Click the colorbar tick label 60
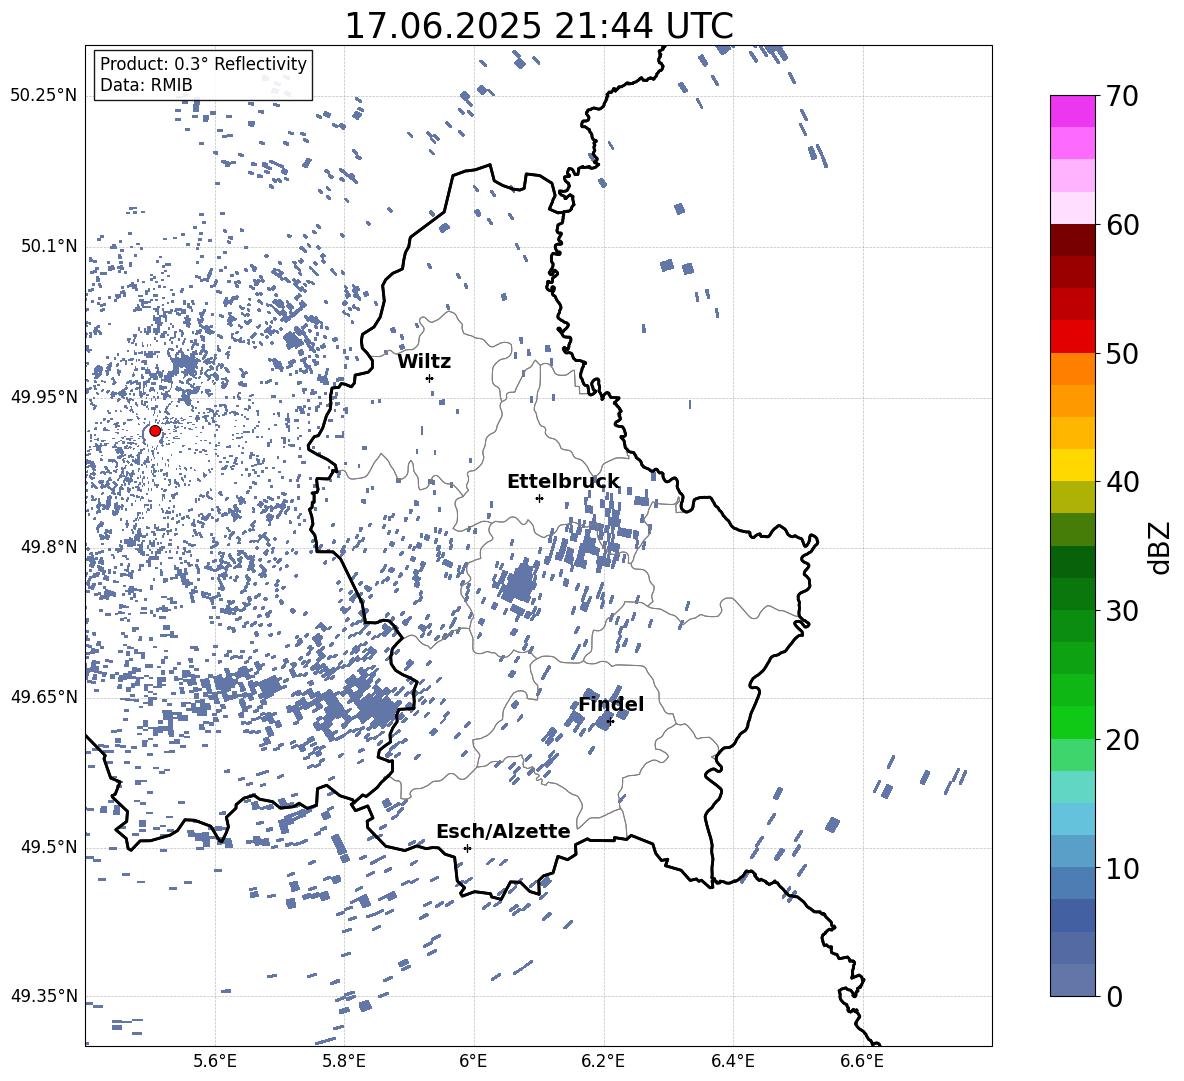 tap(1123, 225)
